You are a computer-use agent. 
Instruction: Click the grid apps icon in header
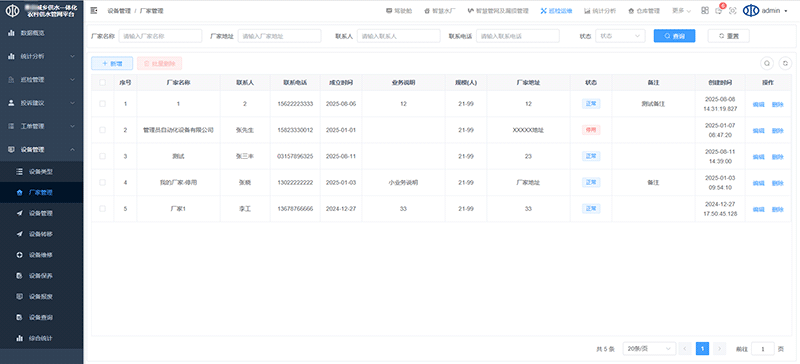(705, 10)
